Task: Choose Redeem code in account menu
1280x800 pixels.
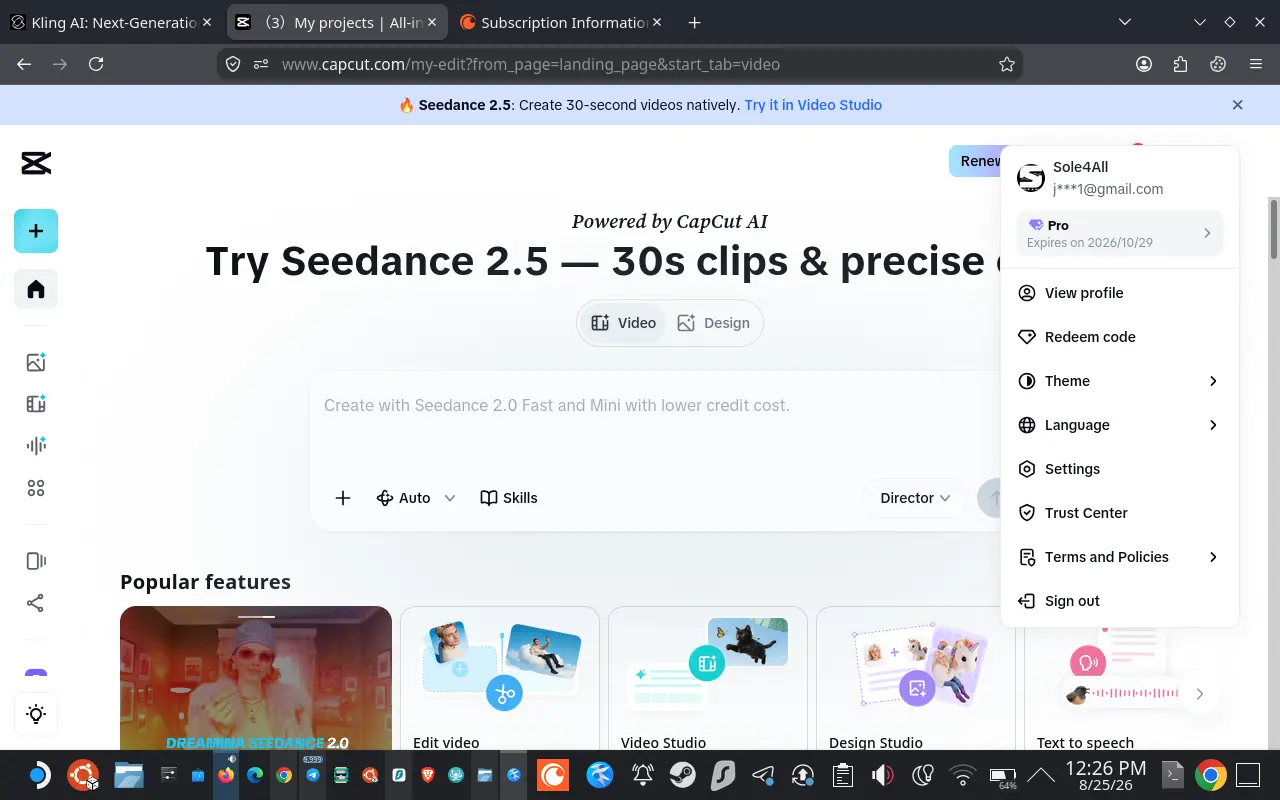Action: pyautogui.click(x=1120, y=337)
